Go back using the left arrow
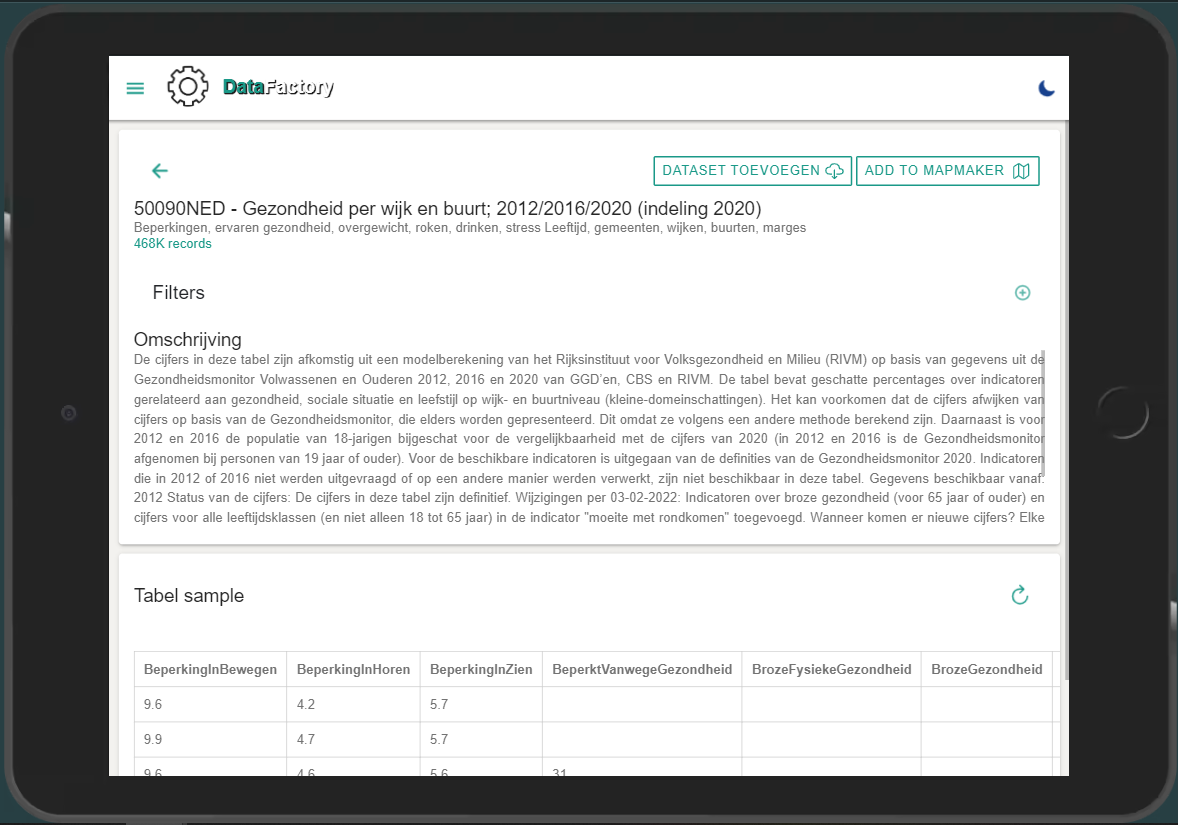Screen dimensions: 1178x825 point(160,171)
